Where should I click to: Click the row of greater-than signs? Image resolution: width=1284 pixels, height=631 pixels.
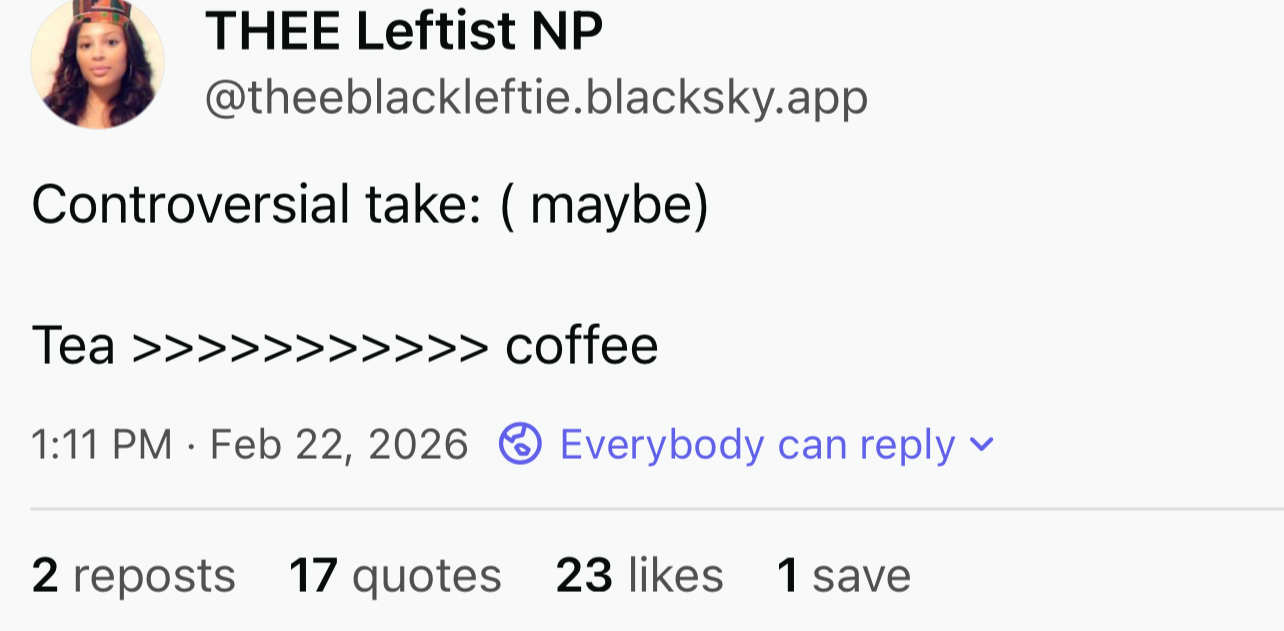(x=310, y=347)
